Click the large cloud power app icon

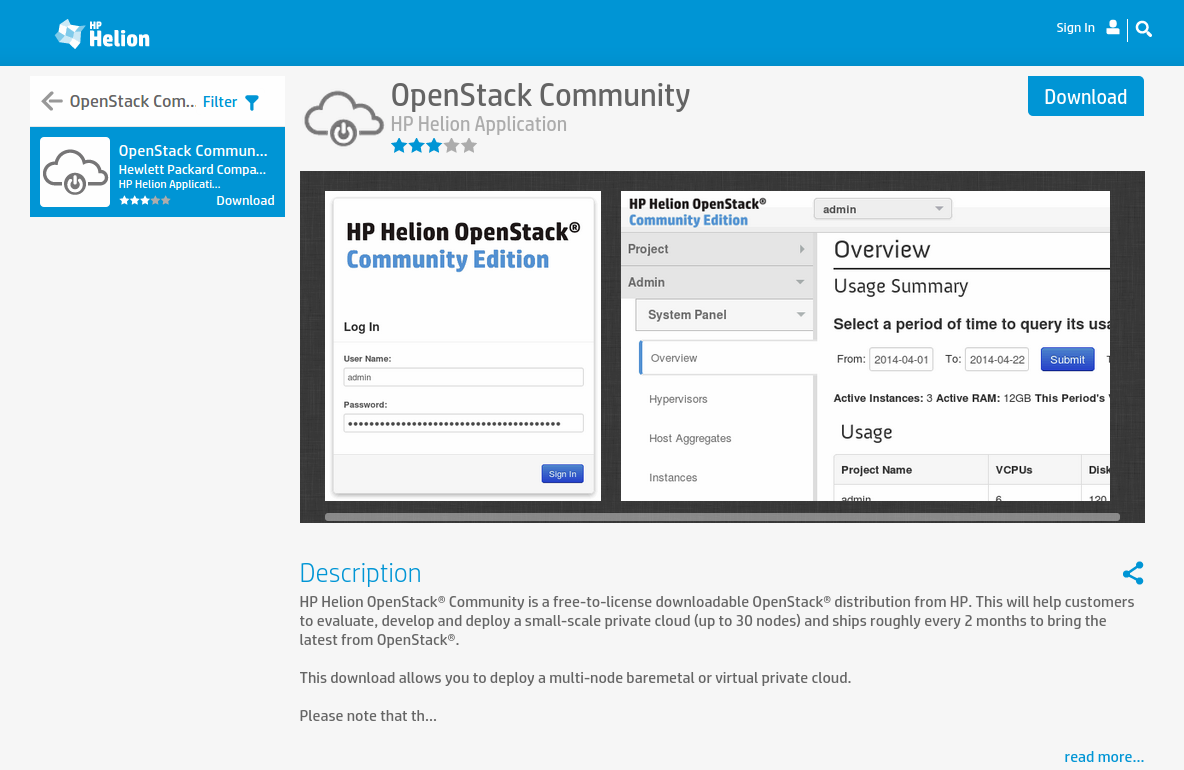[x=344, y=119]
